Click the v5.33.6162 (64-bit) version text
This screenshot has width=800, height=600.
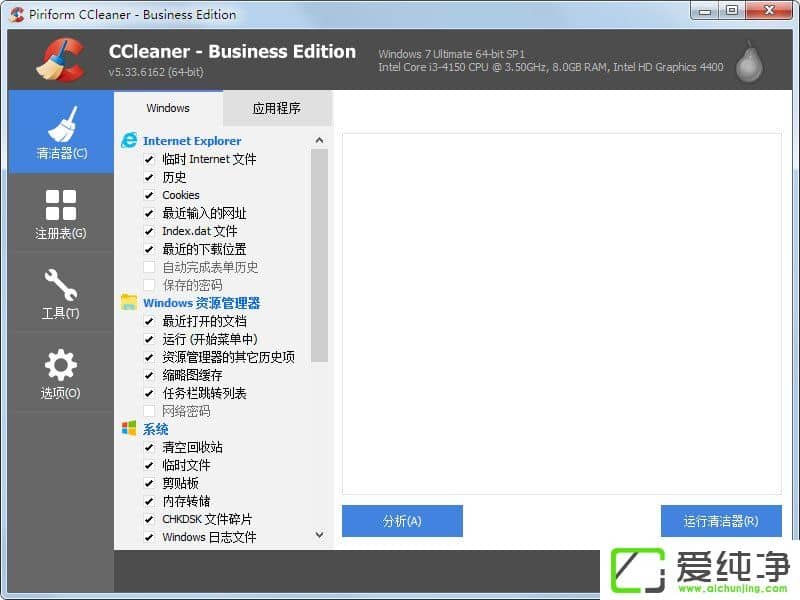click(x=156, y=72)
